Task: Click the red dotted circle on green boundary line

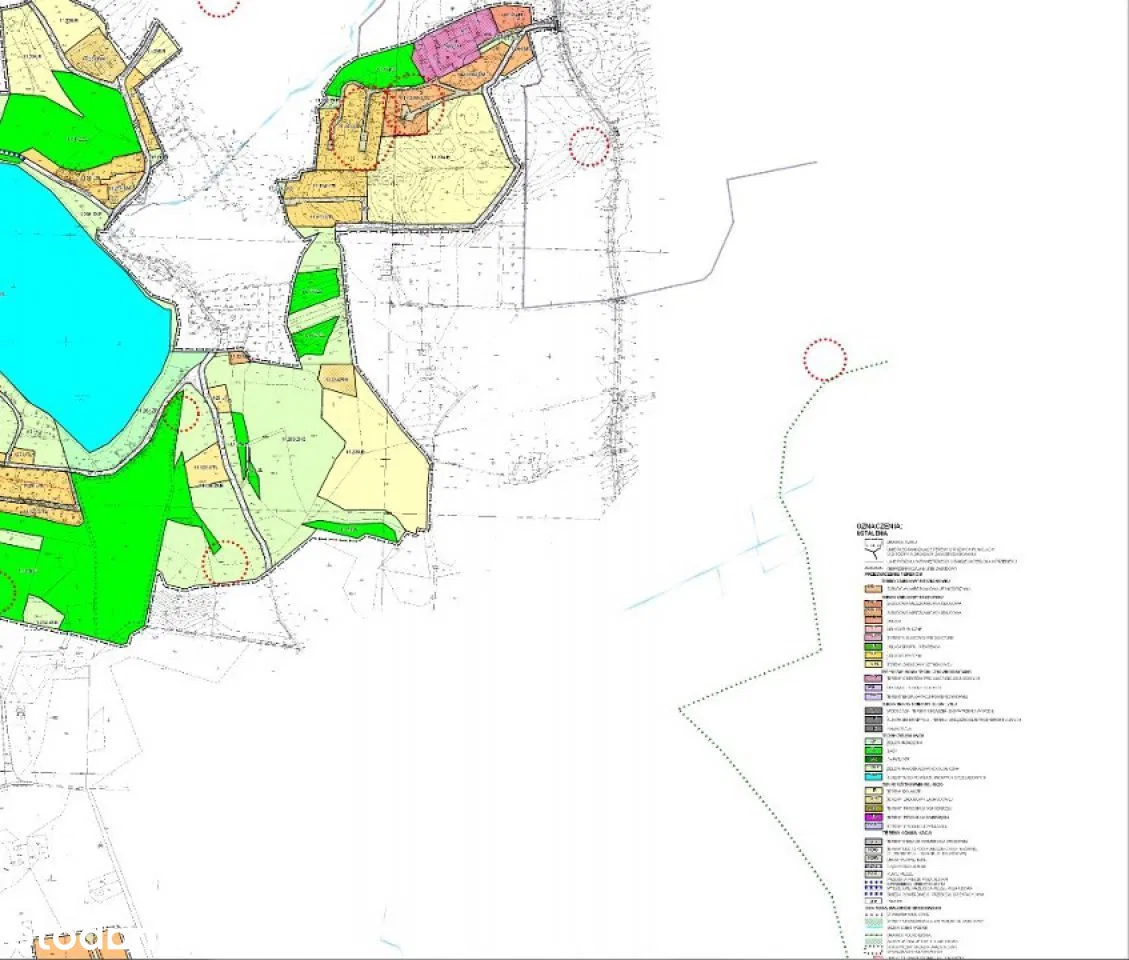Action: (x=825, y=359)
